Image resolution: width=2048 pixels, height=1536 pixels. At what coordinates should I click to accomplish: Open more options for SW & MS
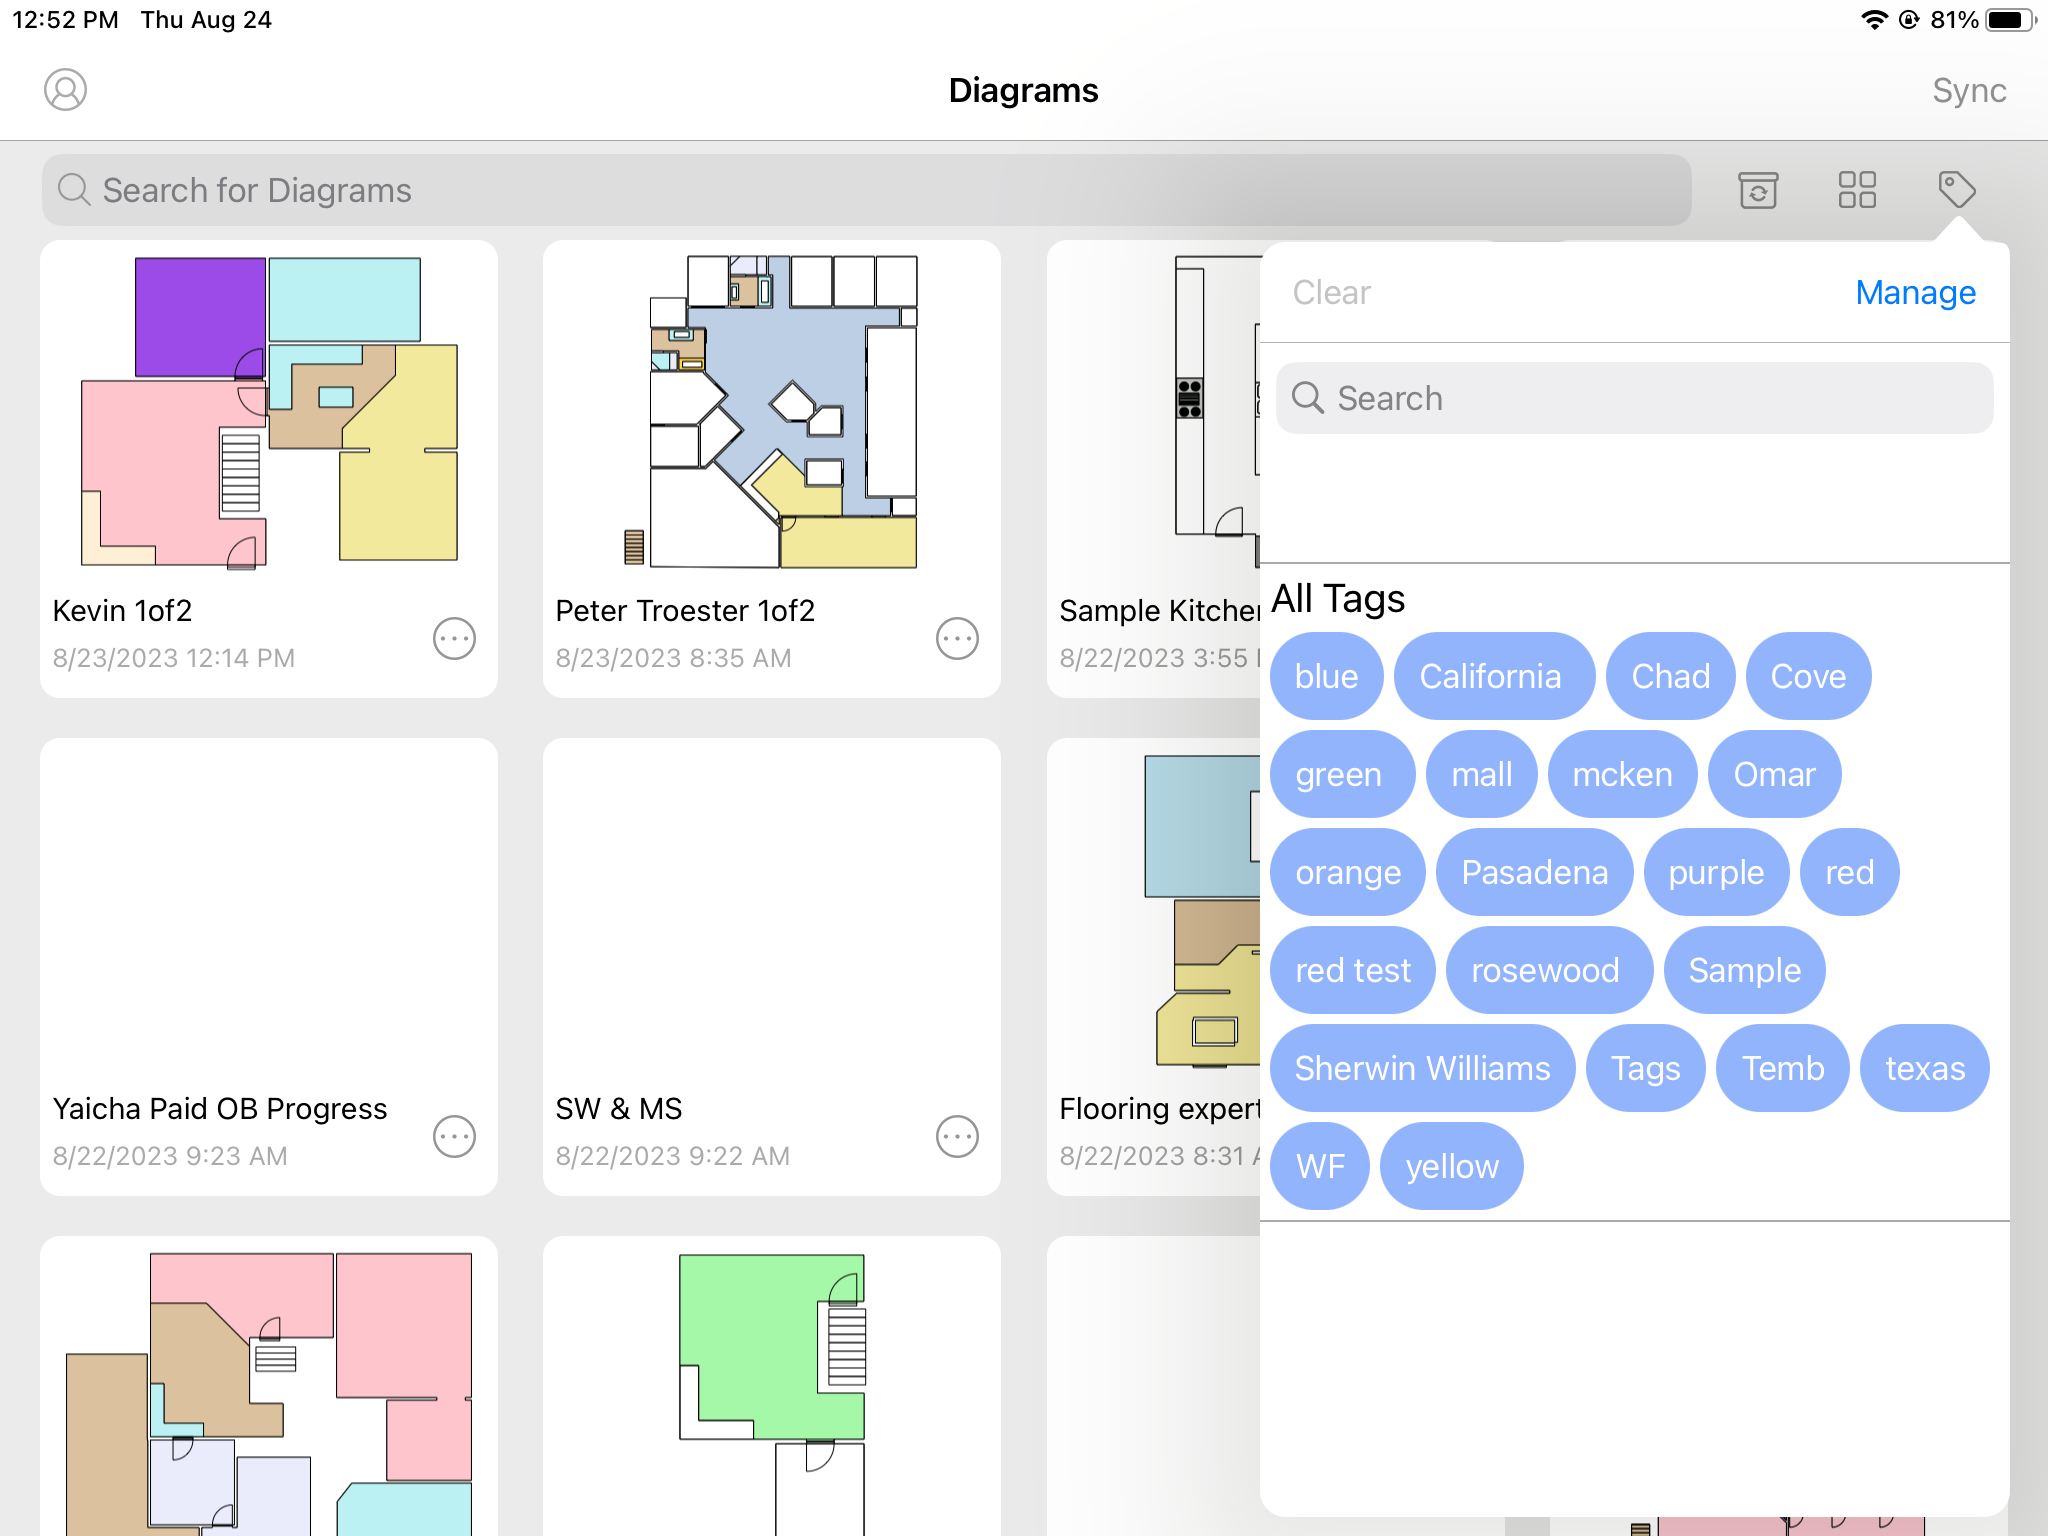(957, 1136)
